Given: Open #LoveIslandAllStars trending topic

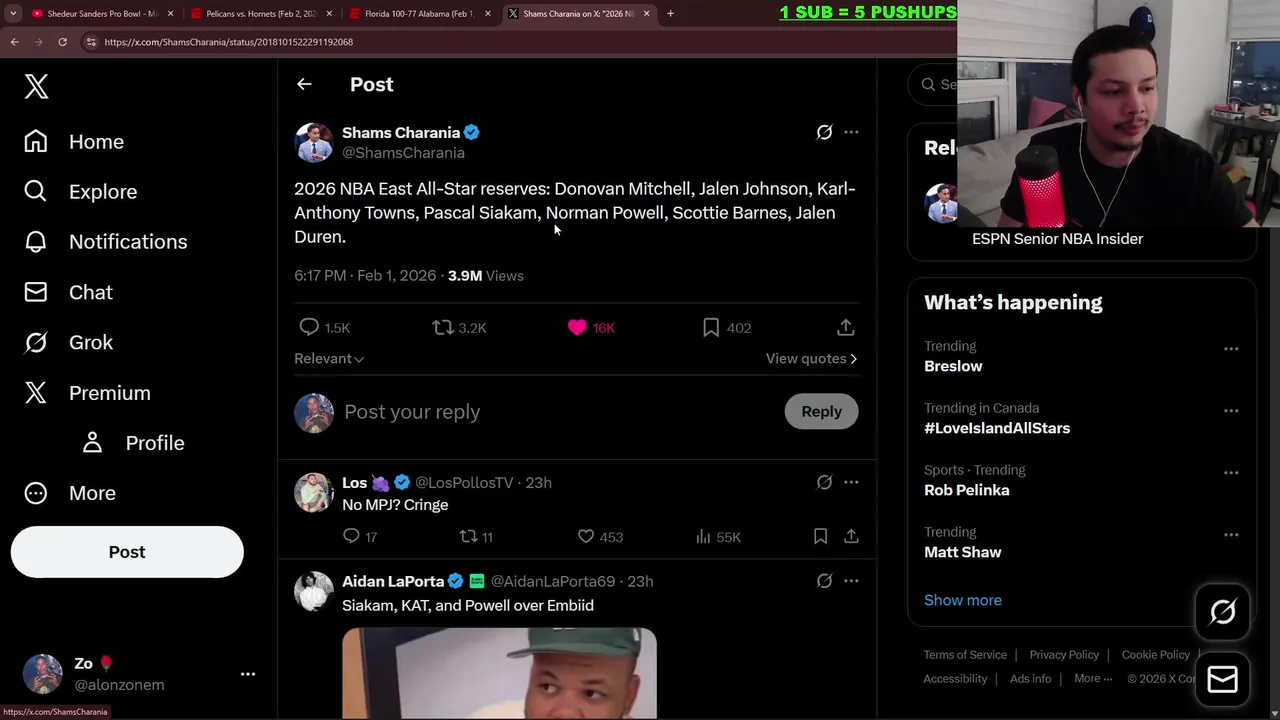Looking at the screenshot, I should [997, 428].
